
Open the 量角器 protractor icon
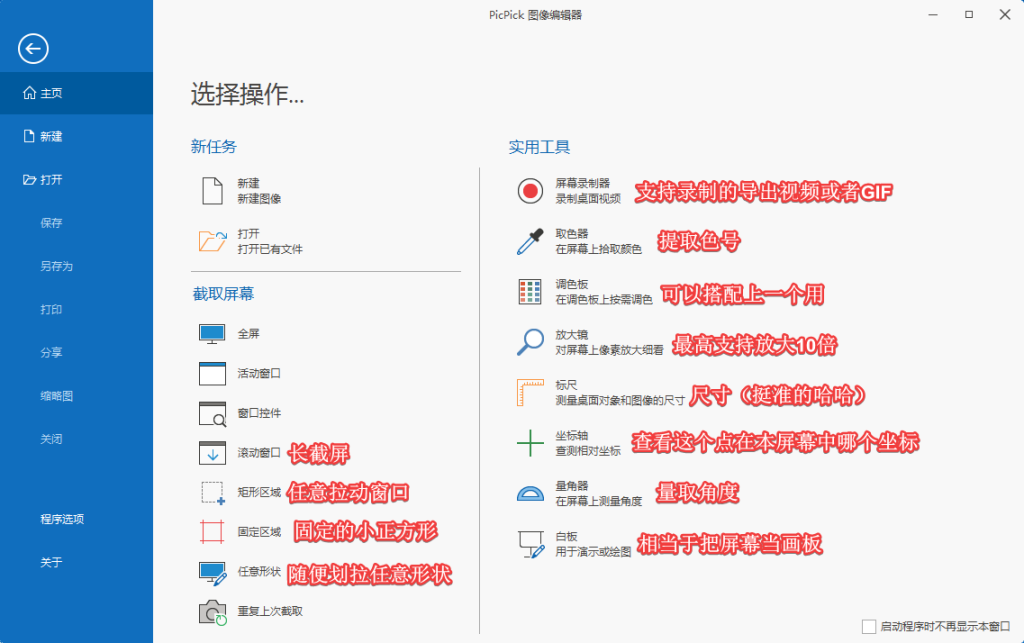click(530, 493)
